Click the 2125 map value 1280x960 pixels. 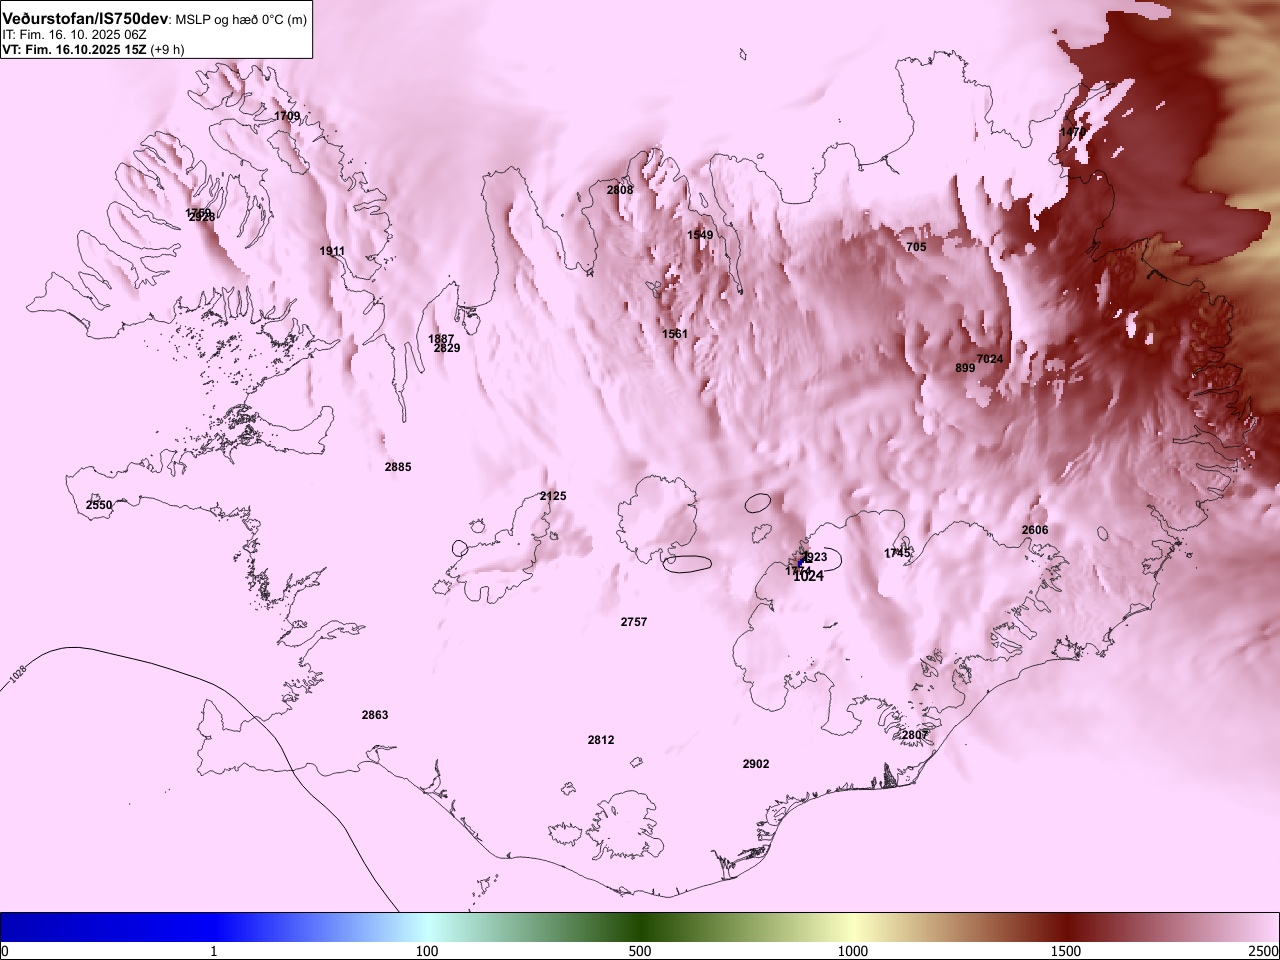(553, 496)
